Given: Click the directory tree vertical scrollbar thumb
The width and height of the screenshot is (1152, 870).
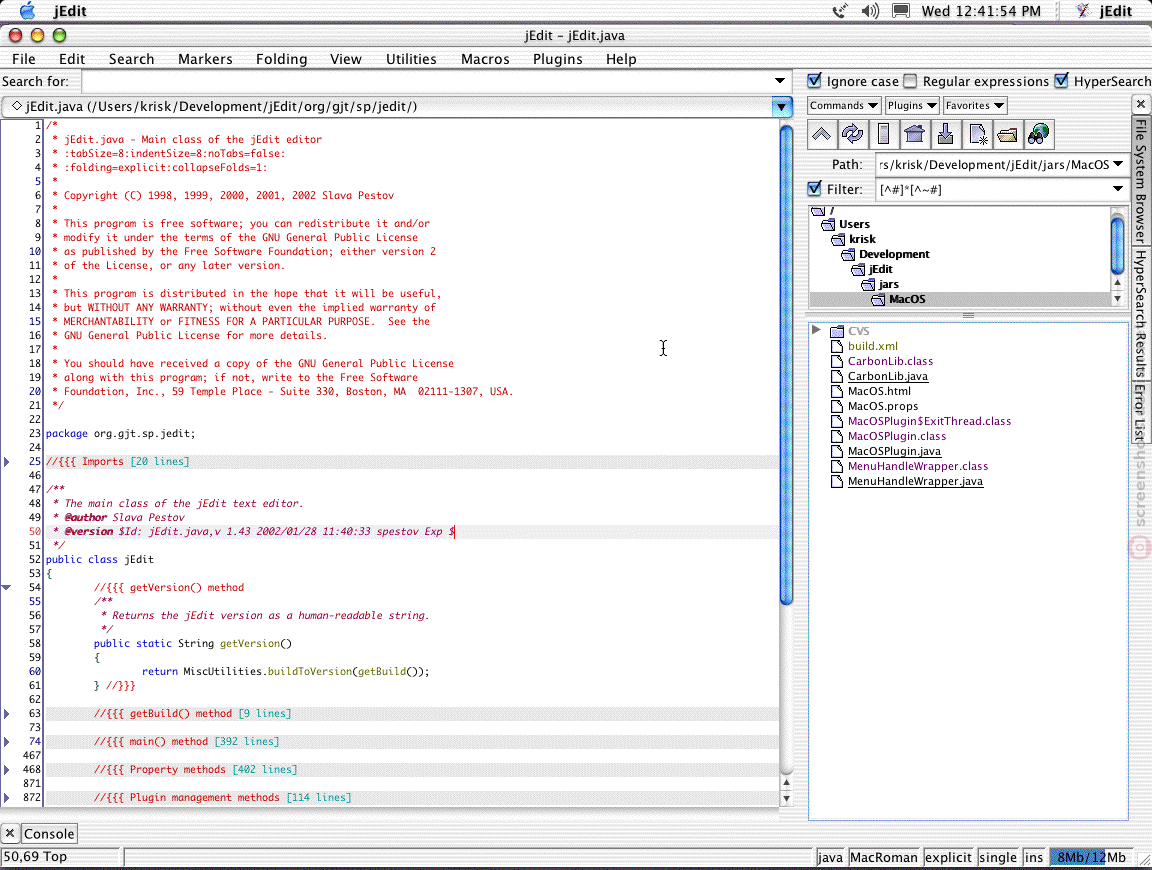Looking at the screenshot, I should point(1117,245).
